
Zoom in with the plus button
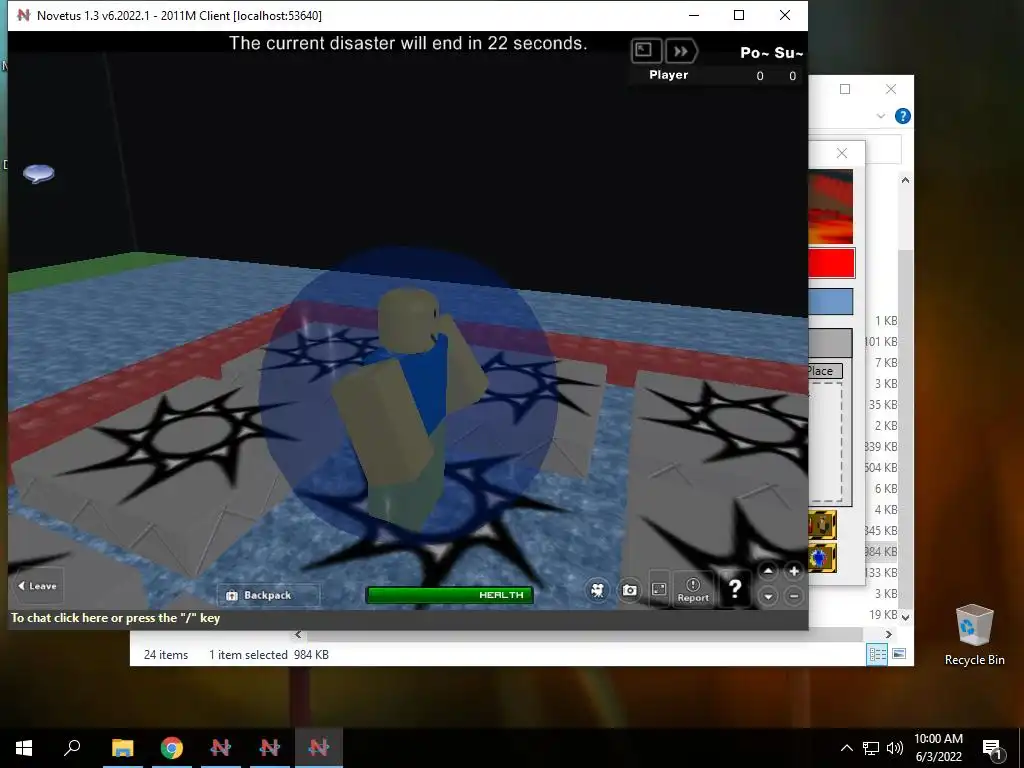tap(793, 571)
